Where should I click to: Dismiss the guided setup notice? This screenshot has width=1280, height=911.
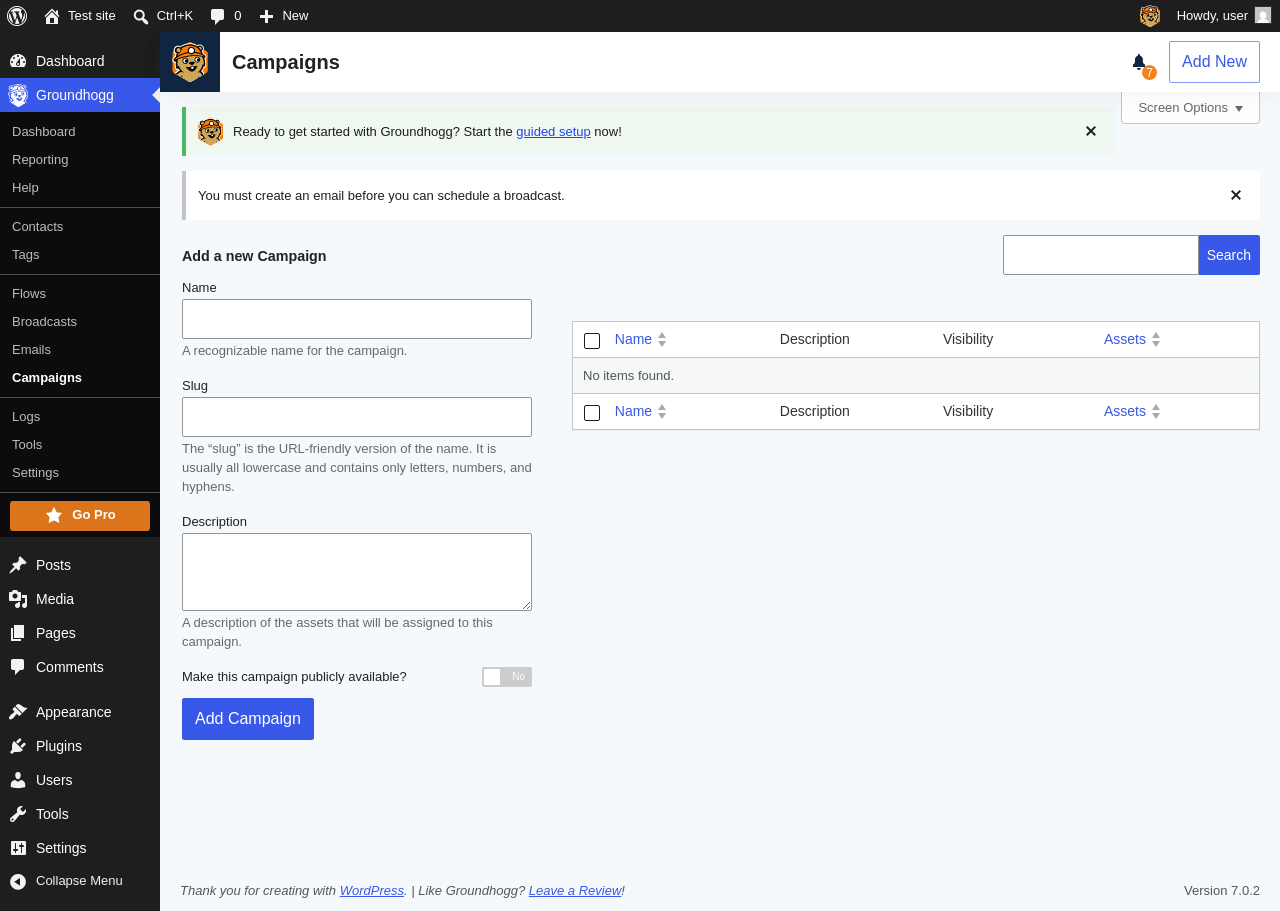point(1091,131)
